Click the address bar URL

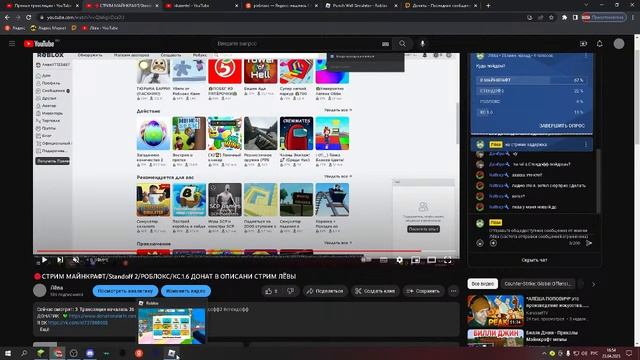click(86, 18)
